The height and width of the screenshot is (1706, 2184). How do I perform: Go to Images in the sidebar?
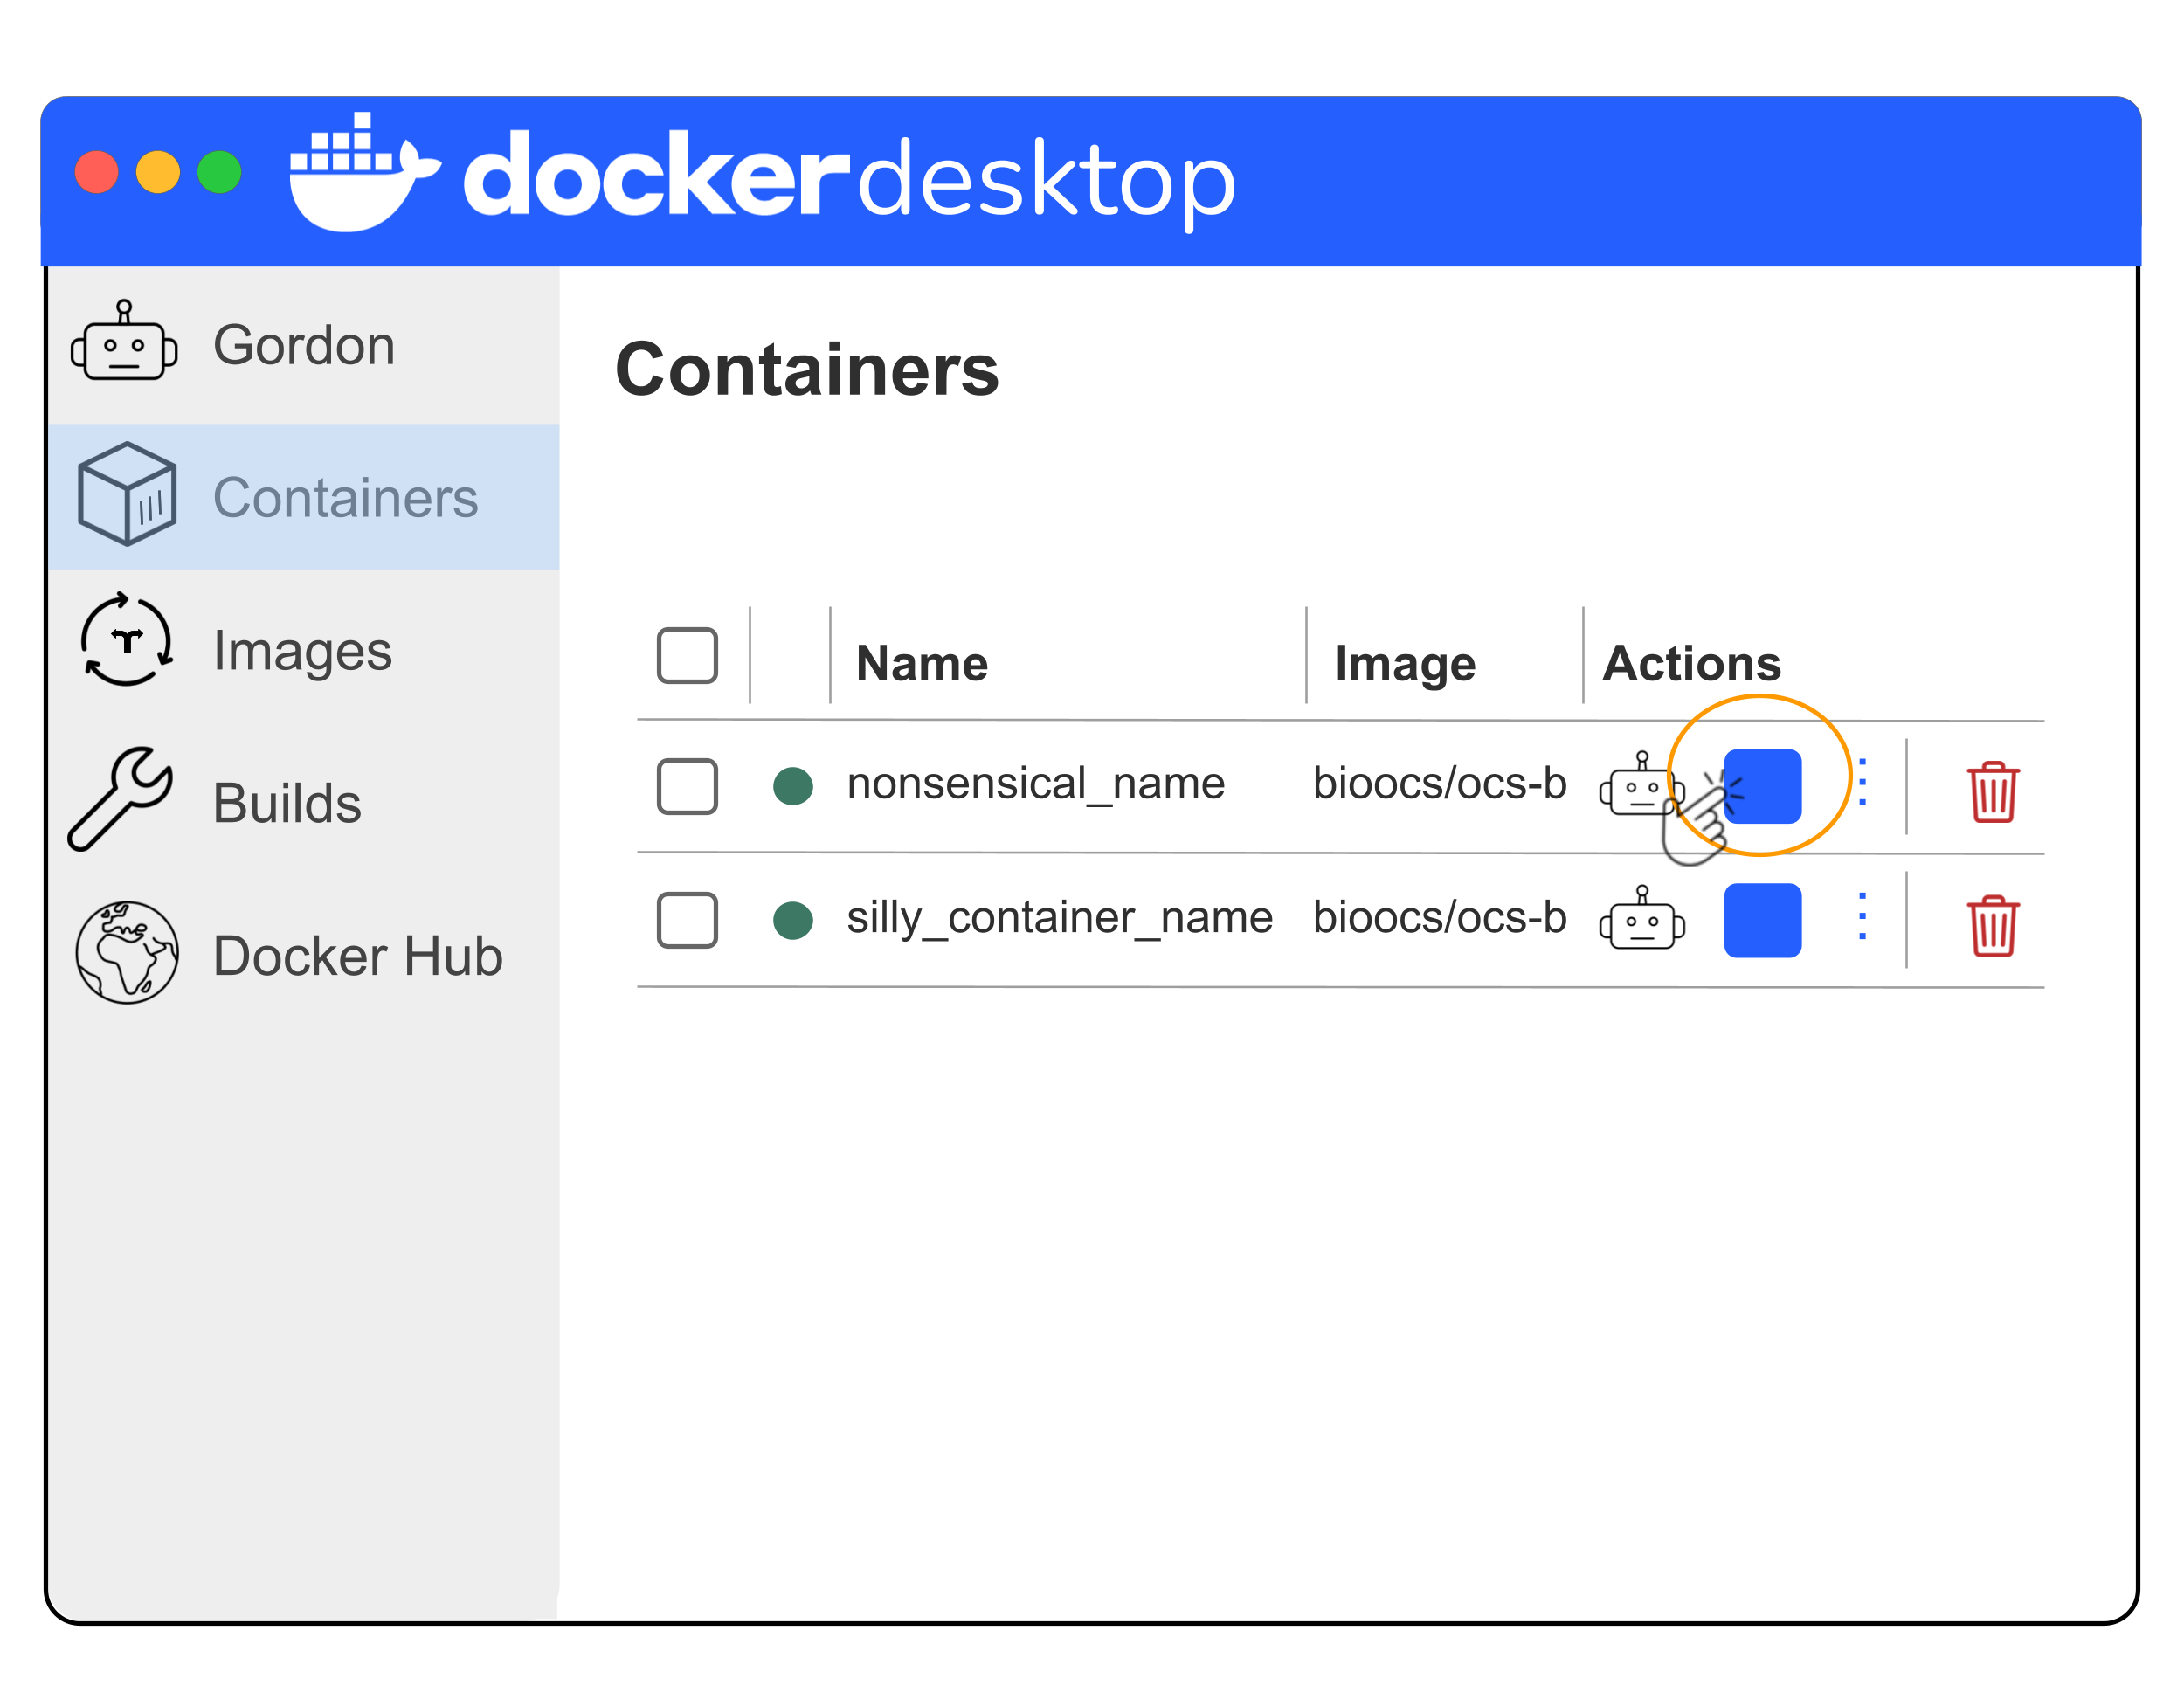pyautogui.click(x=303, y=650)
